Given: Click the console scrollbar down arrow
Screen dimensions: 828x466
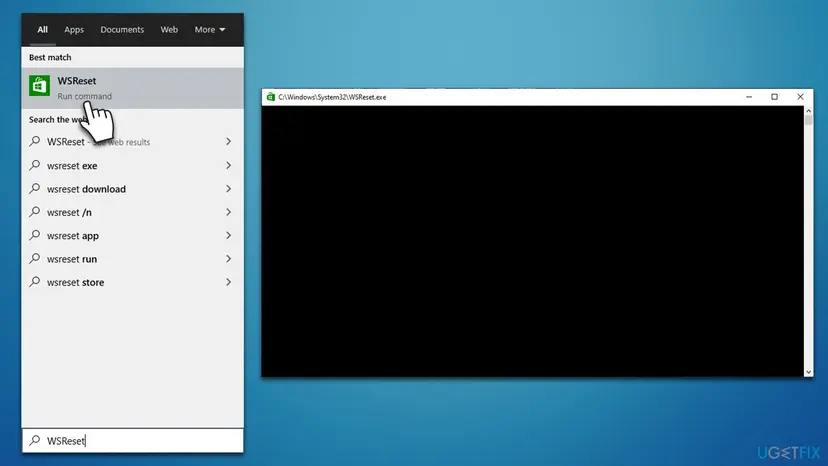Looking at the screenshot, I should point(808,372).
